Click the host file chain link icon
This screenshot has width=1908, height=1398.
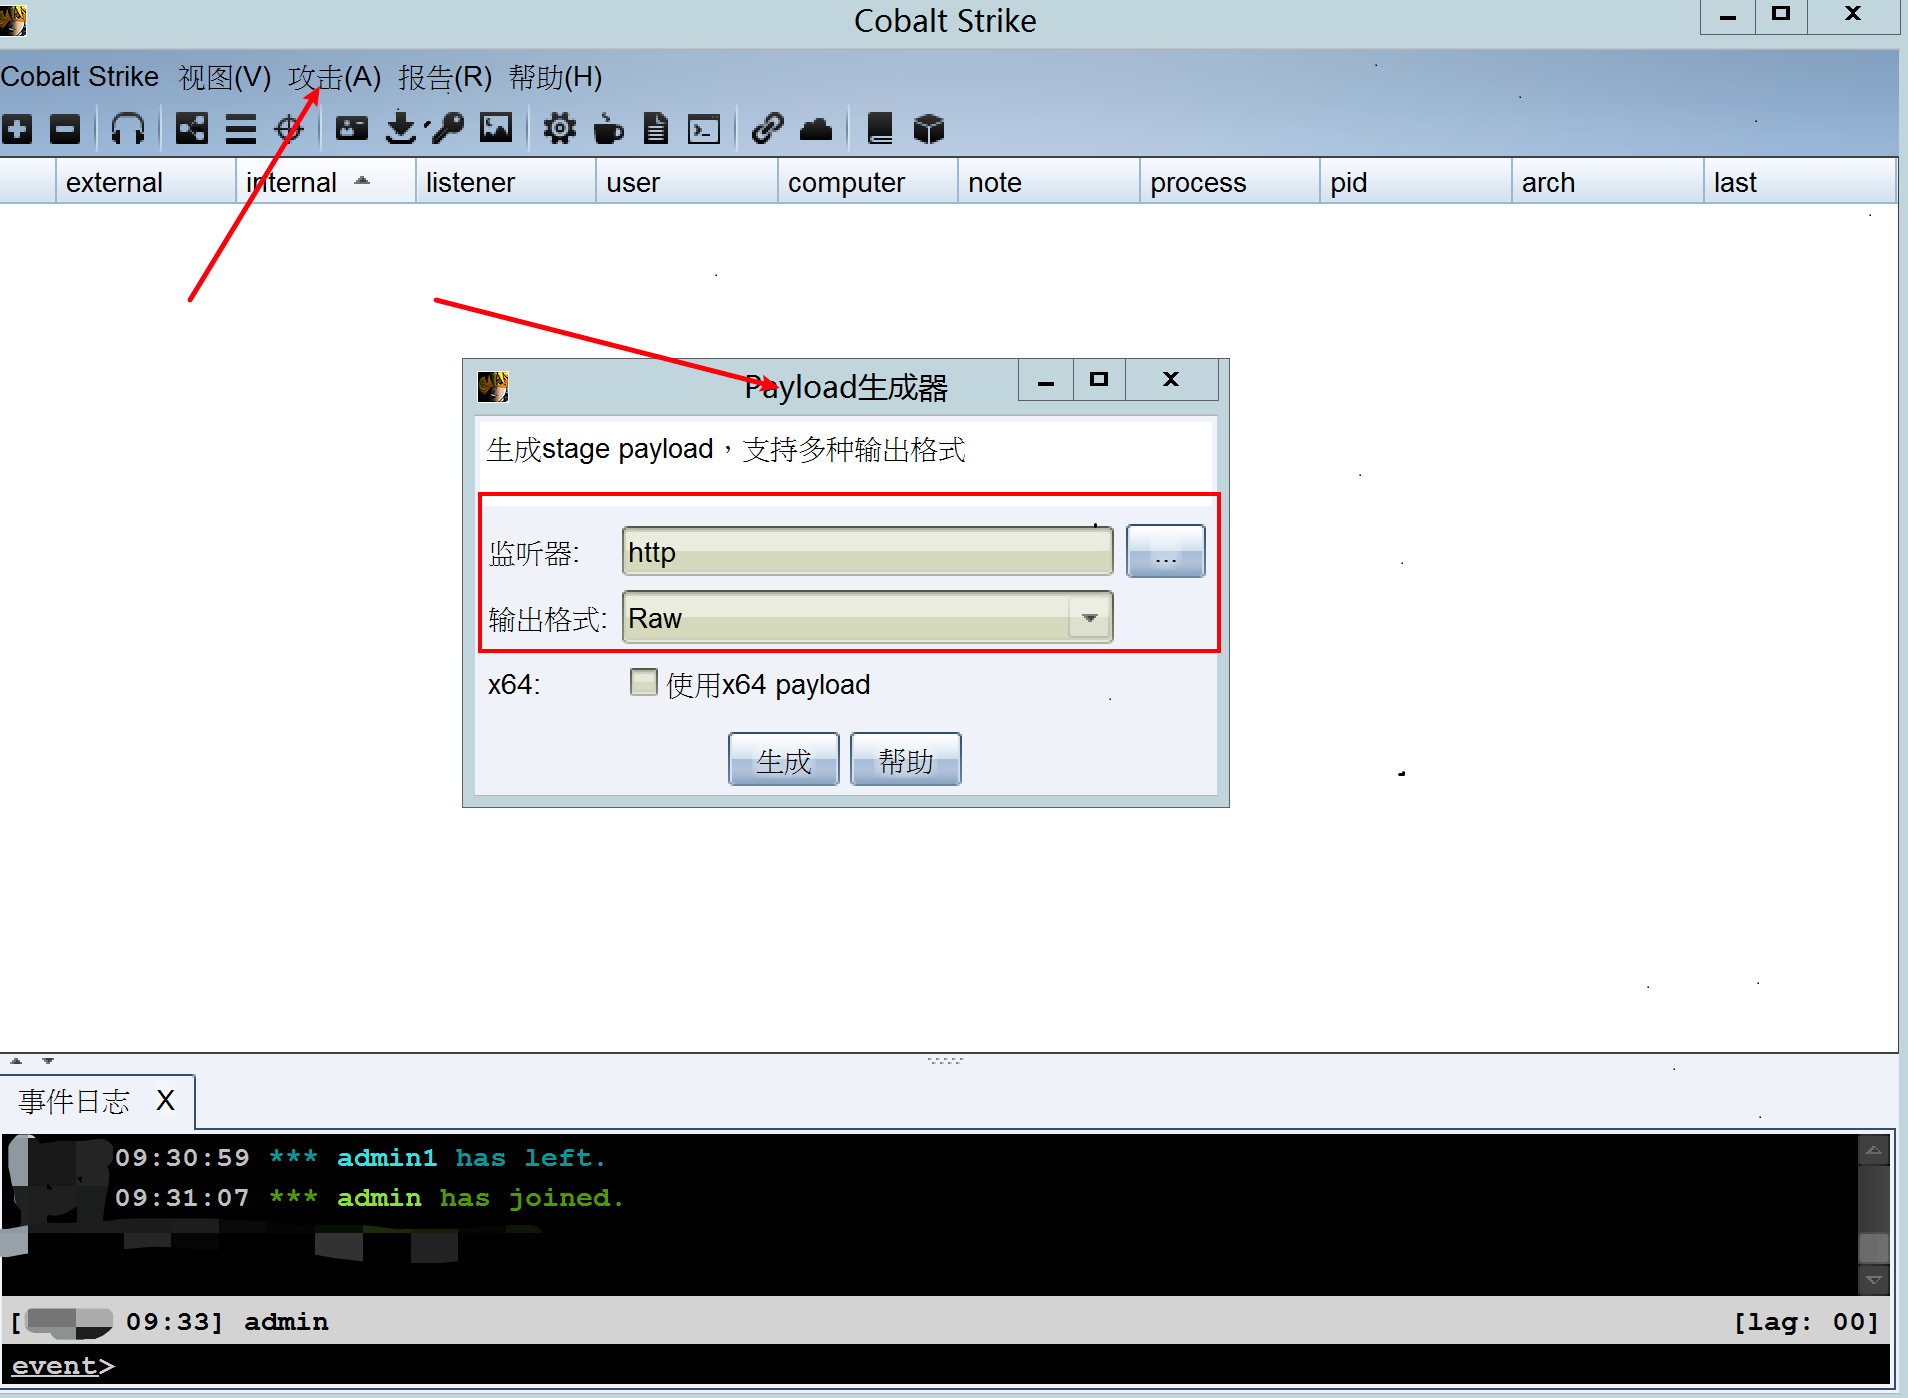point(768,129)
